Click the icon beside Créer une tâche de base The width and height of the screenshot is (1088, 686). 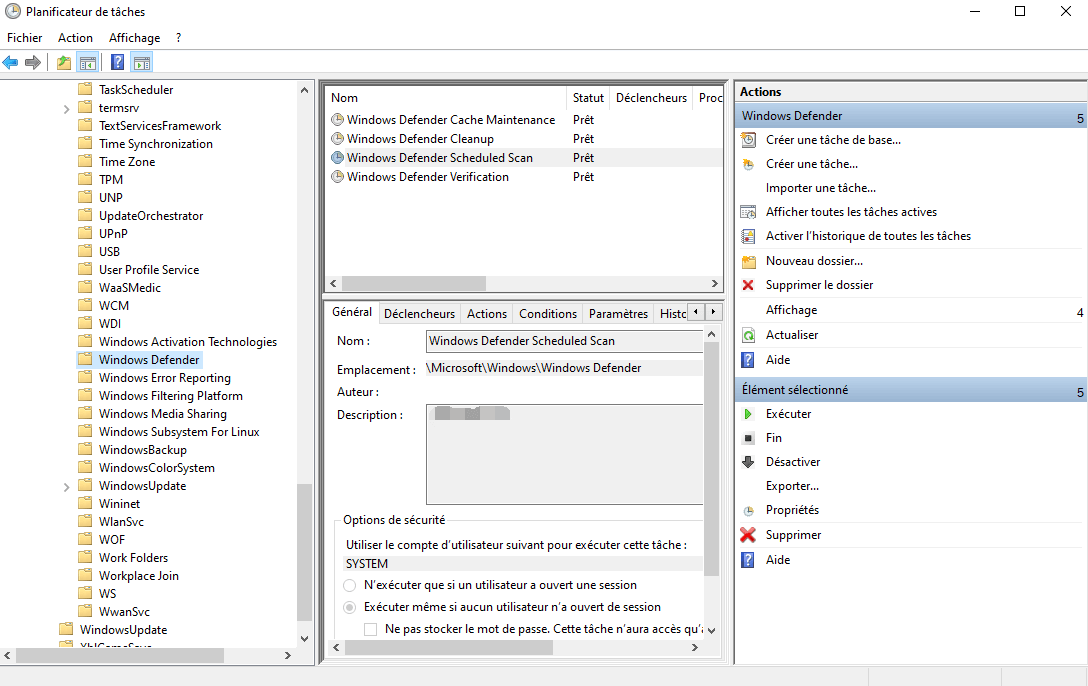tap(748, 140)
